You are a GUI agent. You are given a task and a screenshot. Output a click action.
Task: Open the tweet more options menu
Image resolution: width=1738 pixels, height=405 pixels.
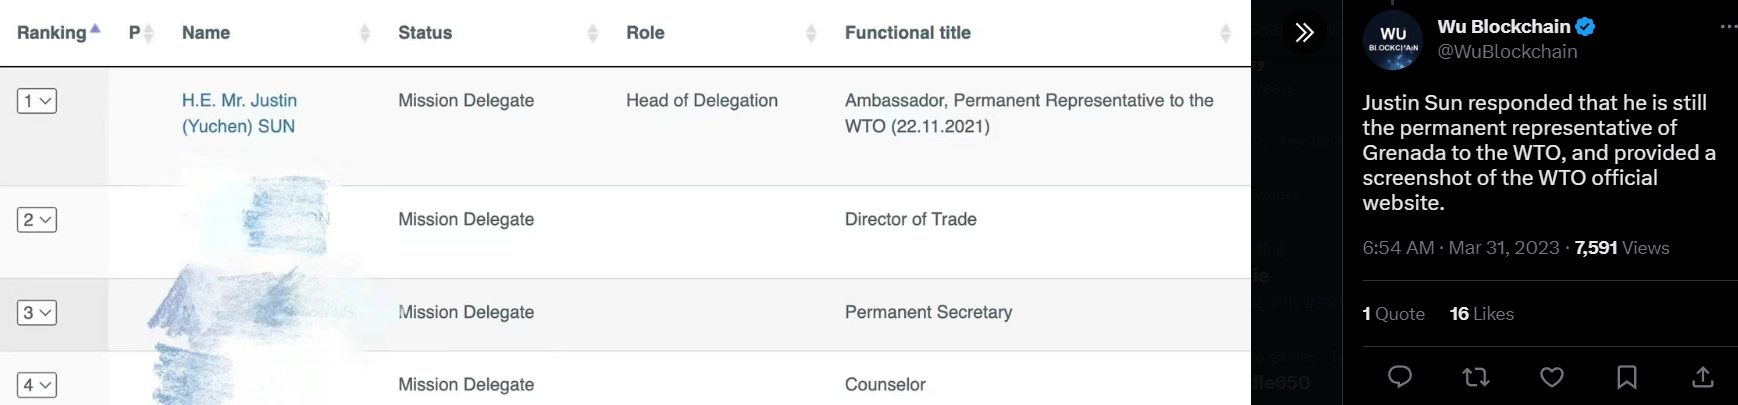coord(1728,27)
